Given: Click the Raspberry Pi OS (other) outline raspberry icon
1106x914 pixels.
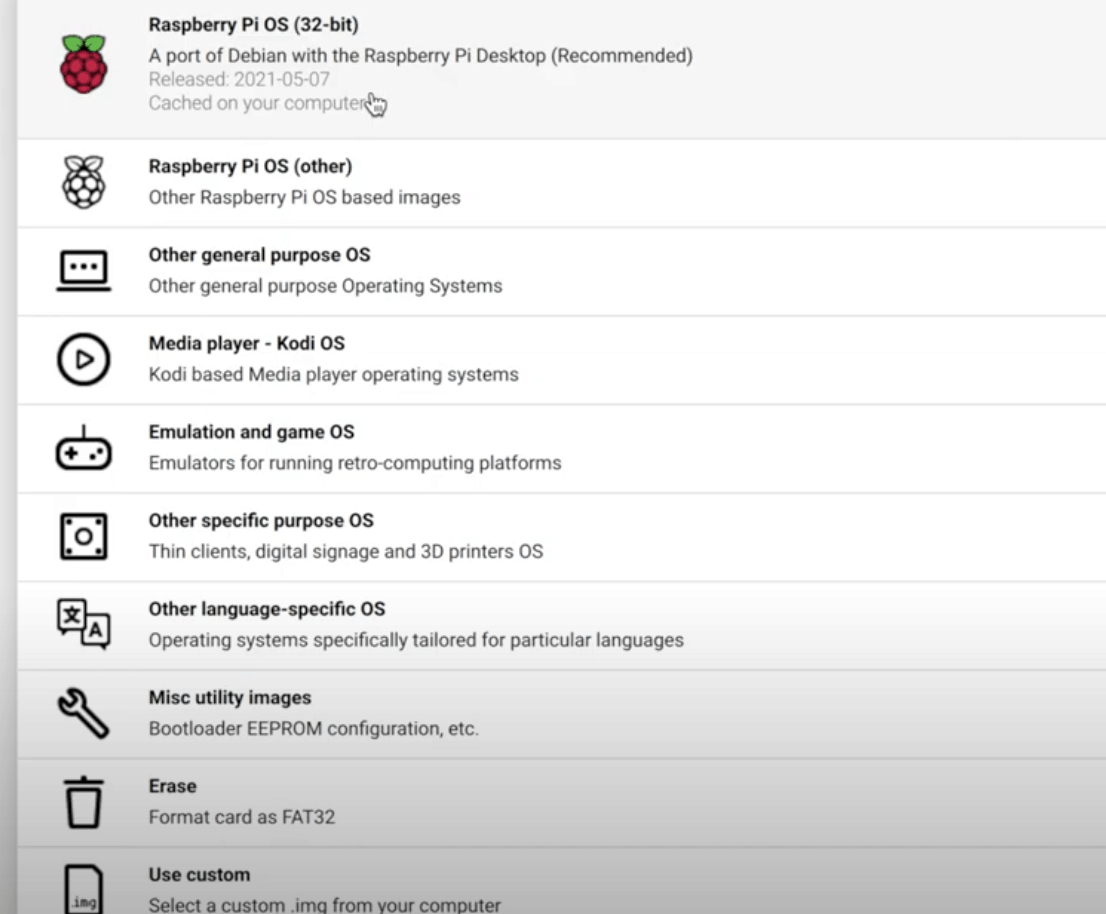Looking at the screenshot, I should 83,183.
